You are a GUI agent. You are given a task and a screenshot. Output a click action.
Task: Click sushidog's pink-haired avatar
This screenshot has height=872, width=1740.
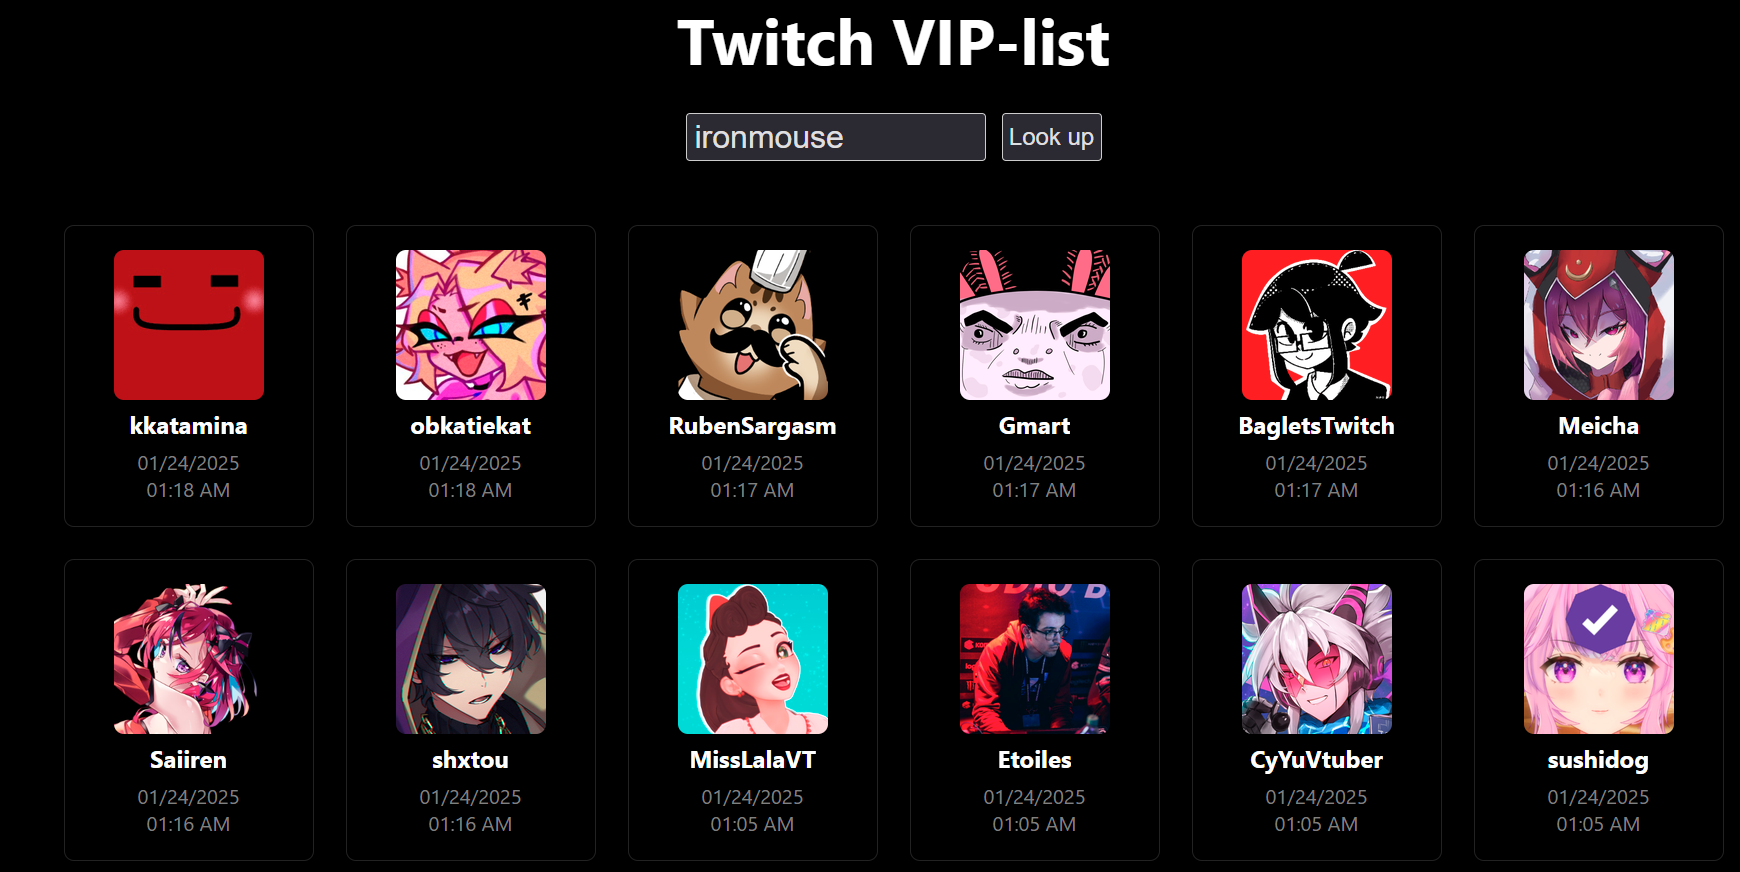pyautogui.click(x=1599, y=659)
